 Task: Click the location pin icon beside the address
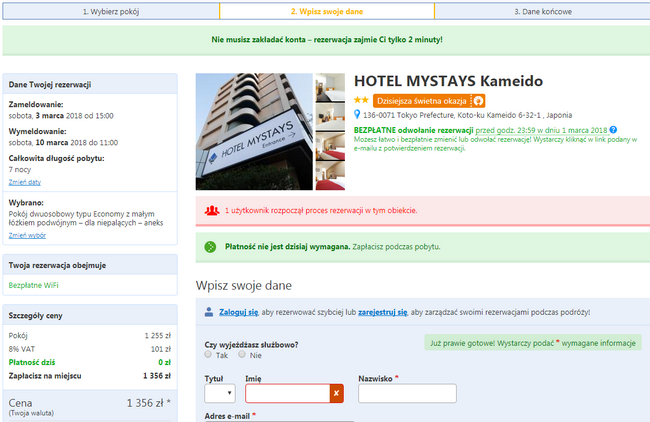tap(357, 114)
